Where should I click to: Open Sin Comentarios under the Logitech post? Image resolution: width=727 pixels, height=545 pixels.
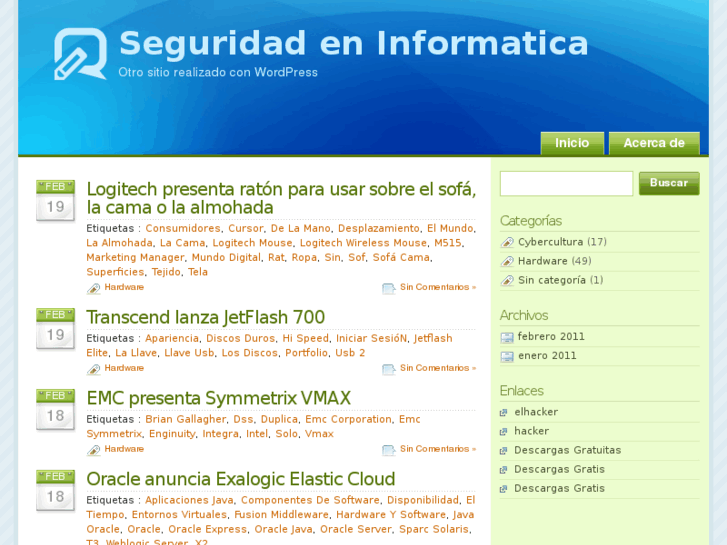(x=438, y=287)
